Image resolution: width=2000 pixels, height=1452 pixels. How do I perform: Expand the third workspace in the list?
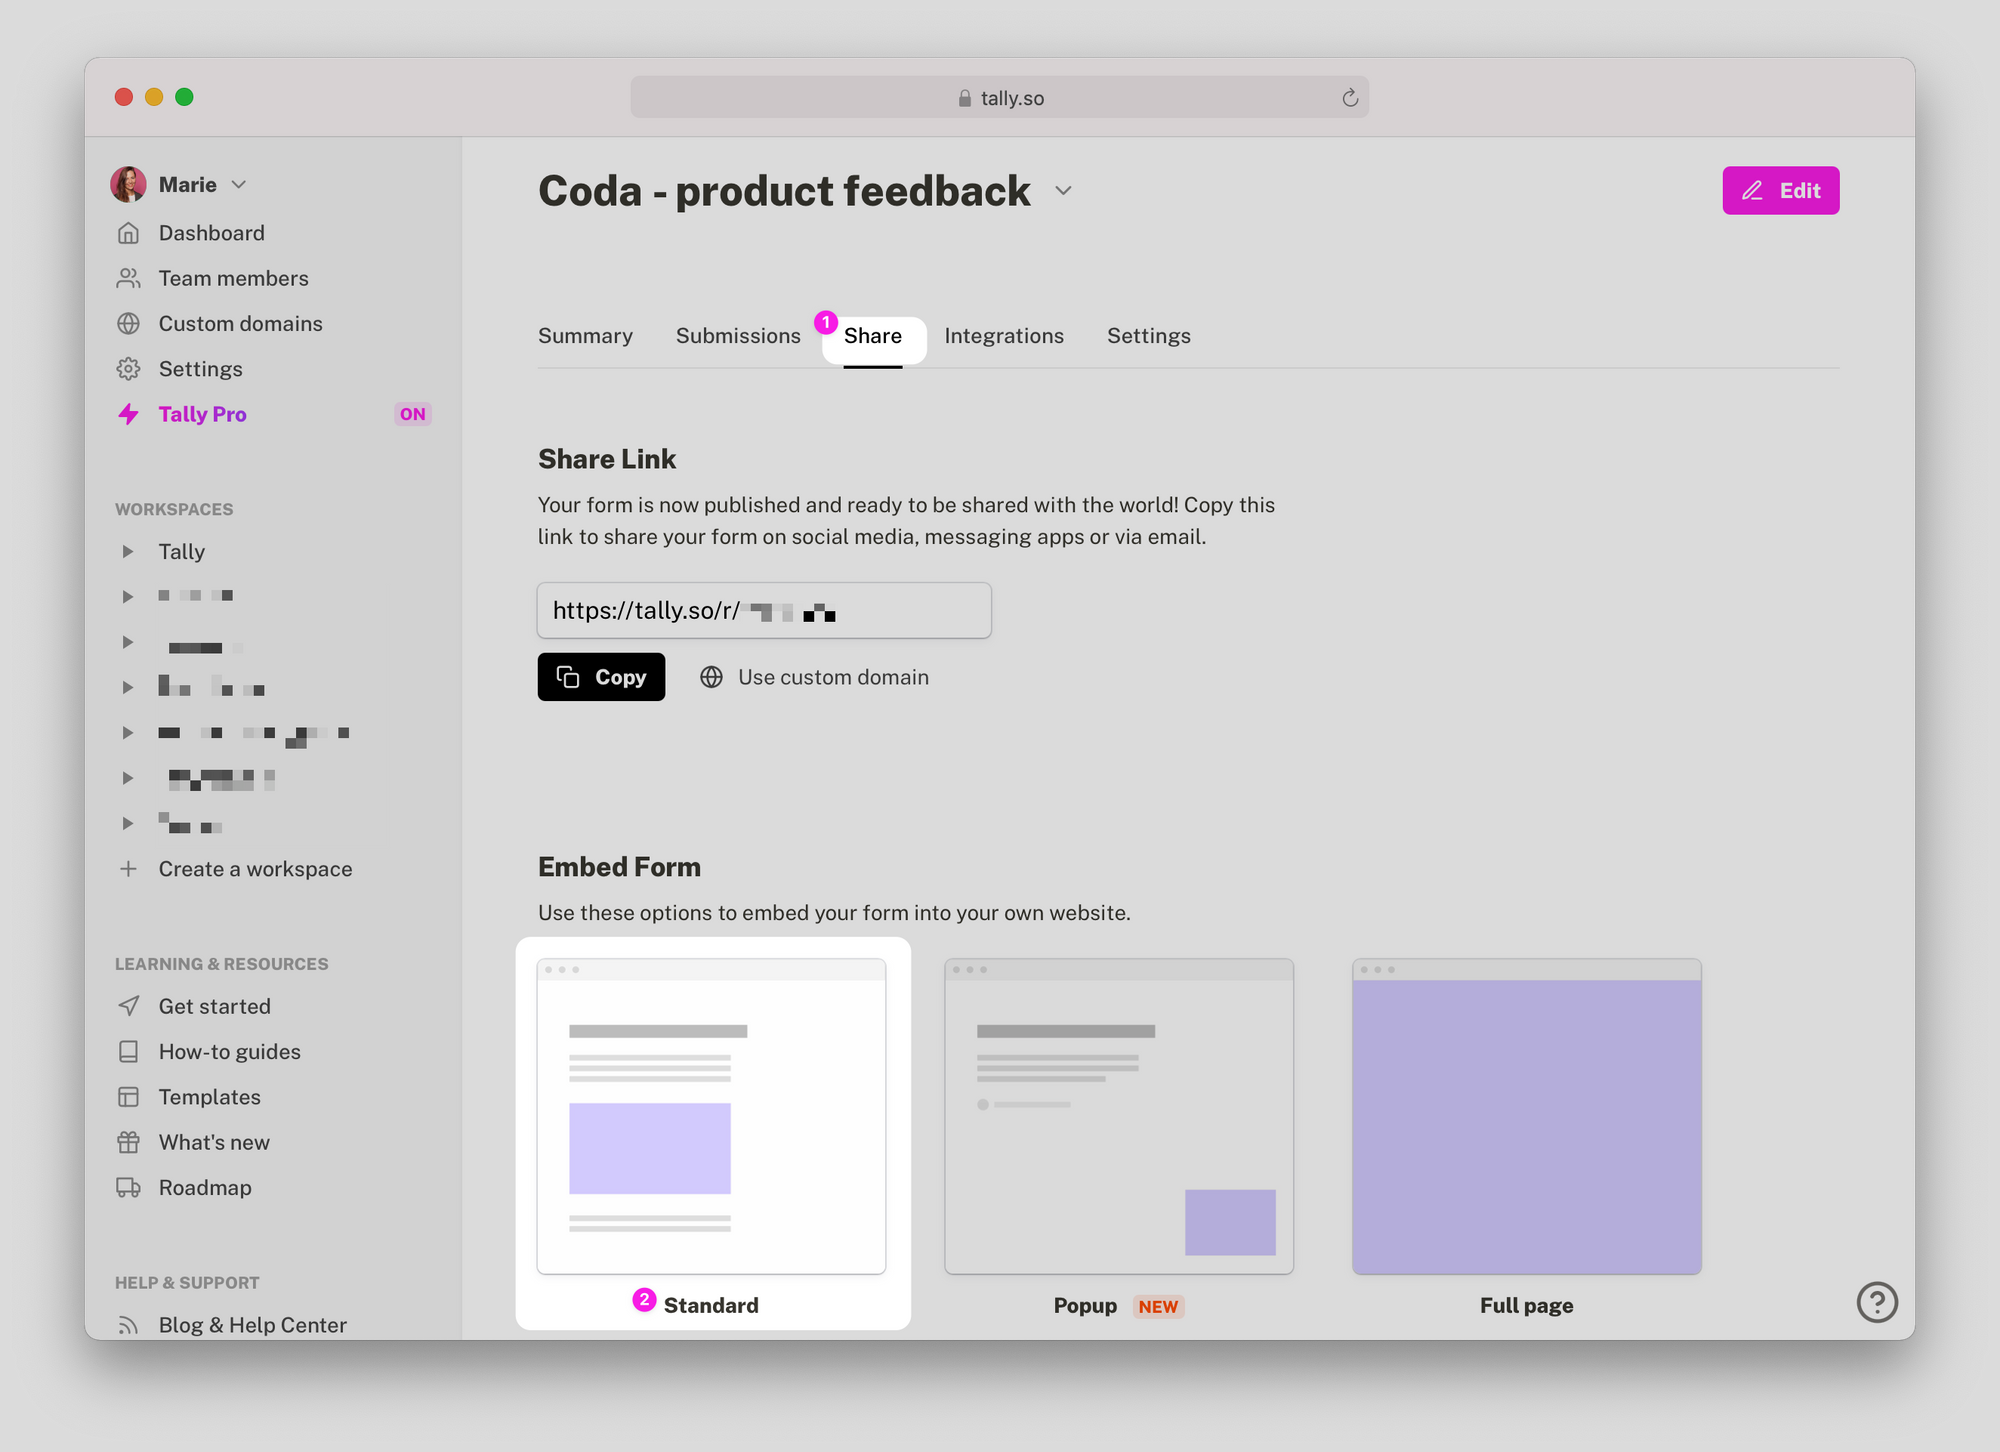[x=127, y=642]
